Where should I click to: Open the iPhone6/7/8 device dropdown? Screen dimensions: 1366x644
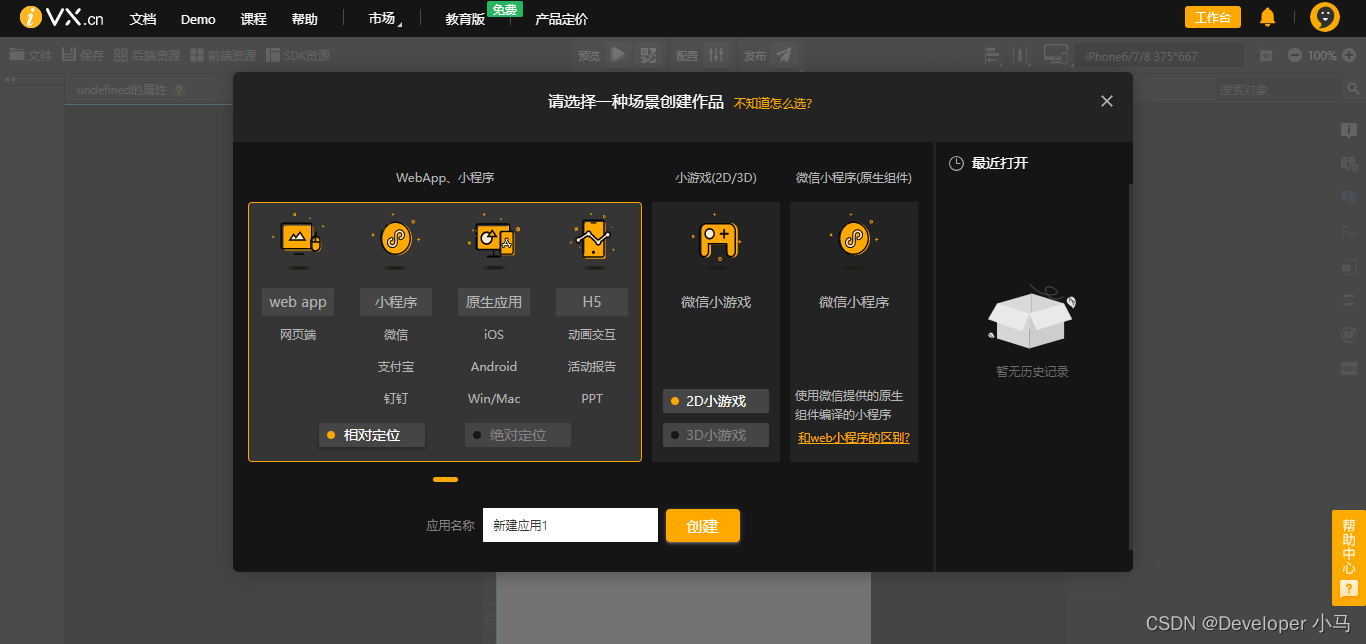[x=1160, y=56]
